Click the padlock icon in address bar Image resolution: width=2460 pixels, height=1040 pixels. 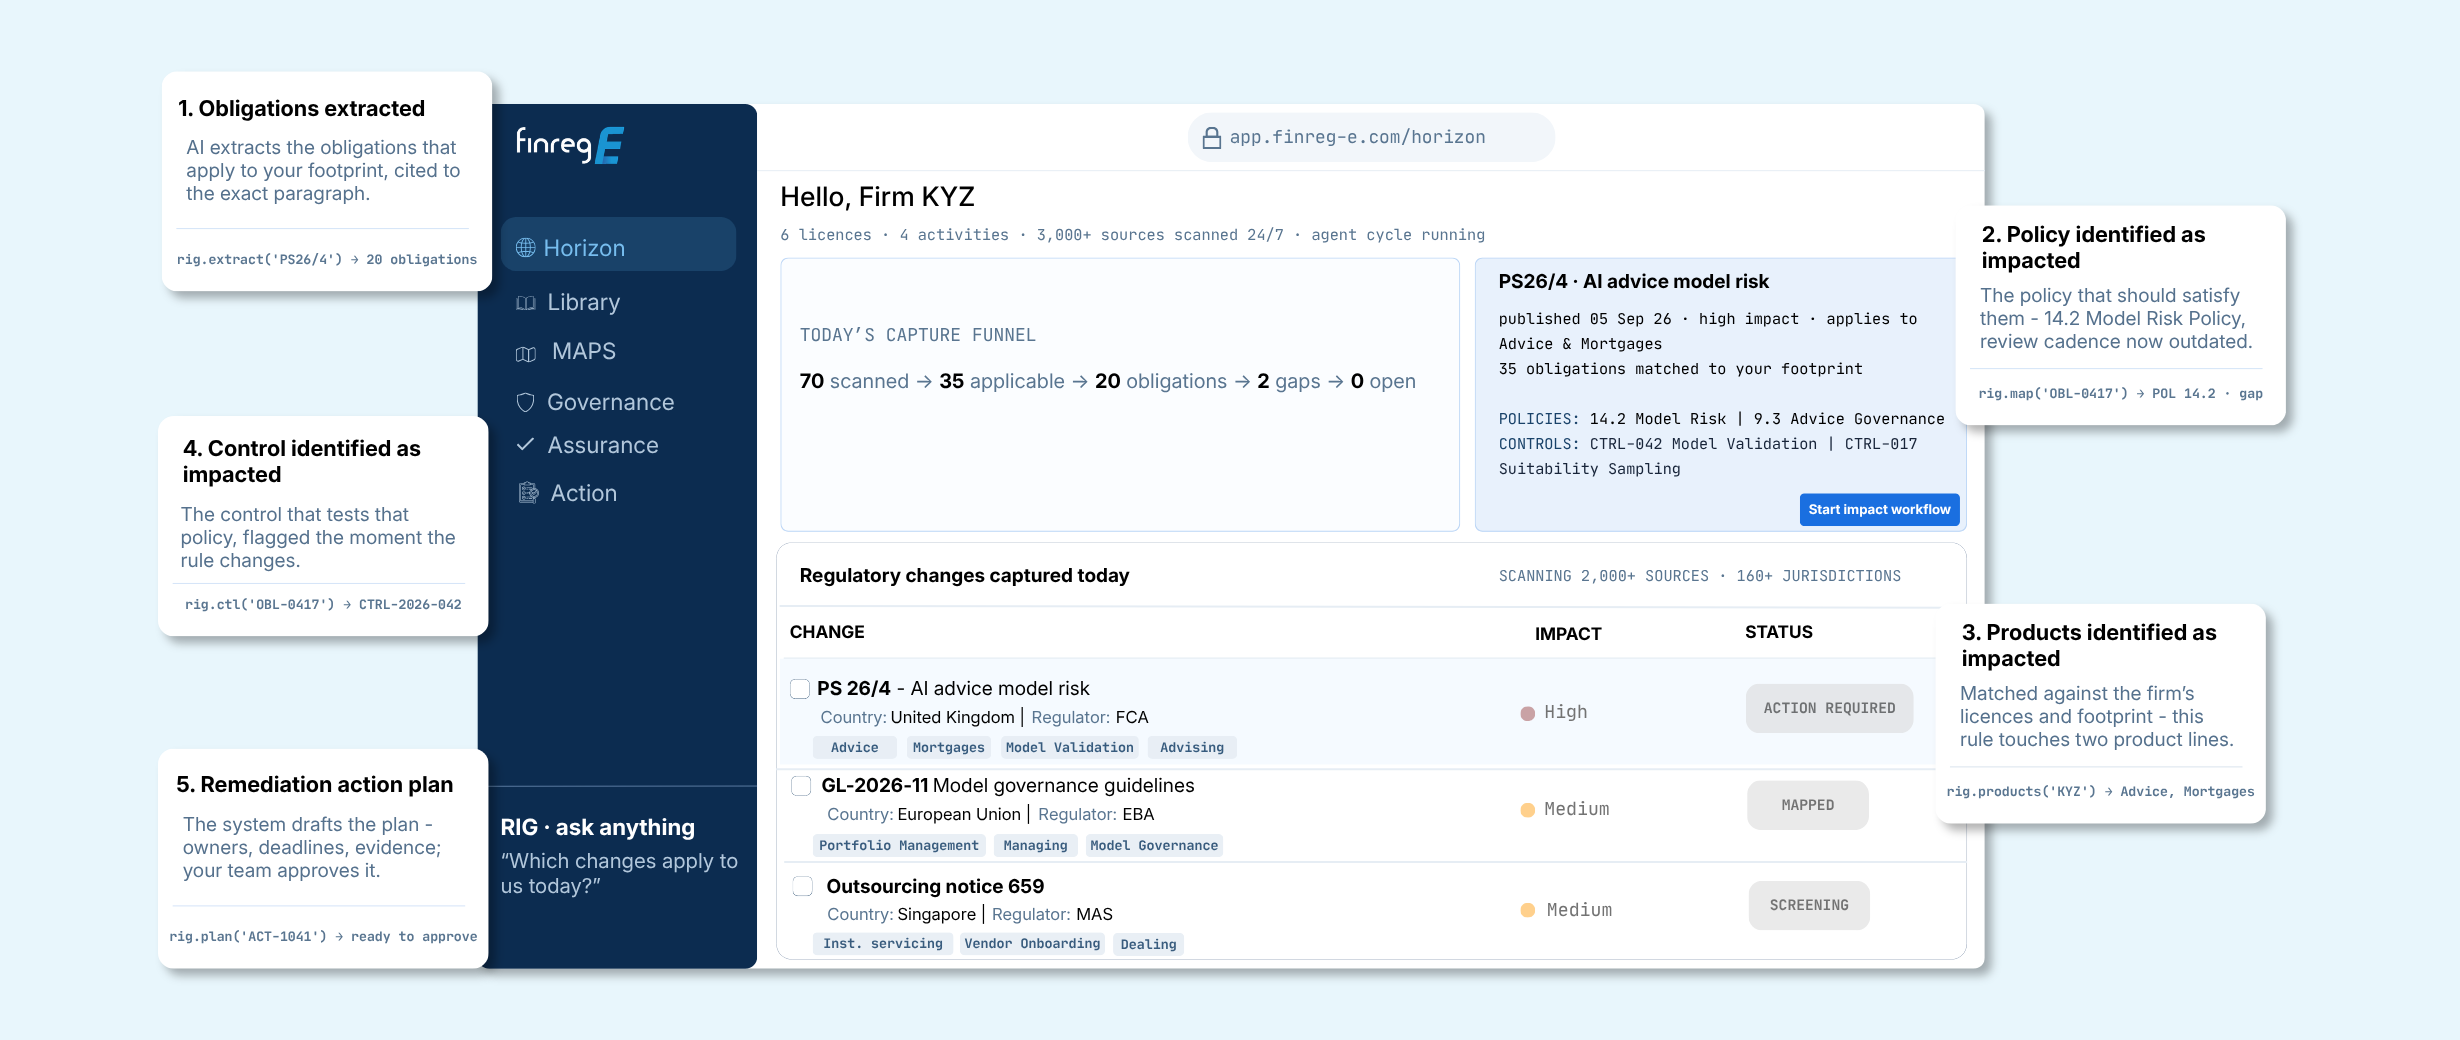1211,138
